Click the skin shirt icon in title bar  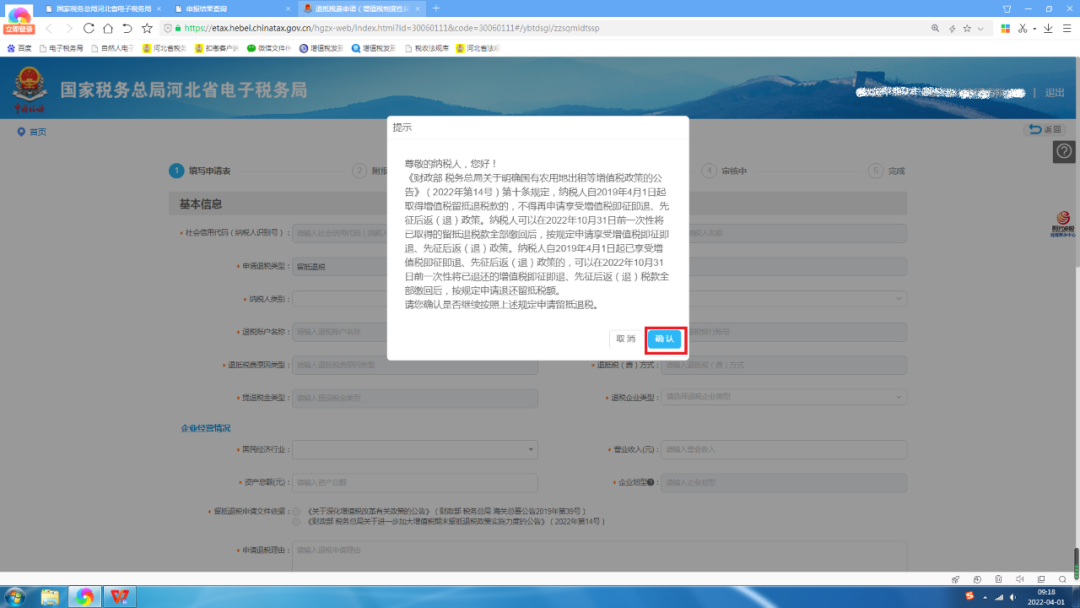pos(1007,9)
